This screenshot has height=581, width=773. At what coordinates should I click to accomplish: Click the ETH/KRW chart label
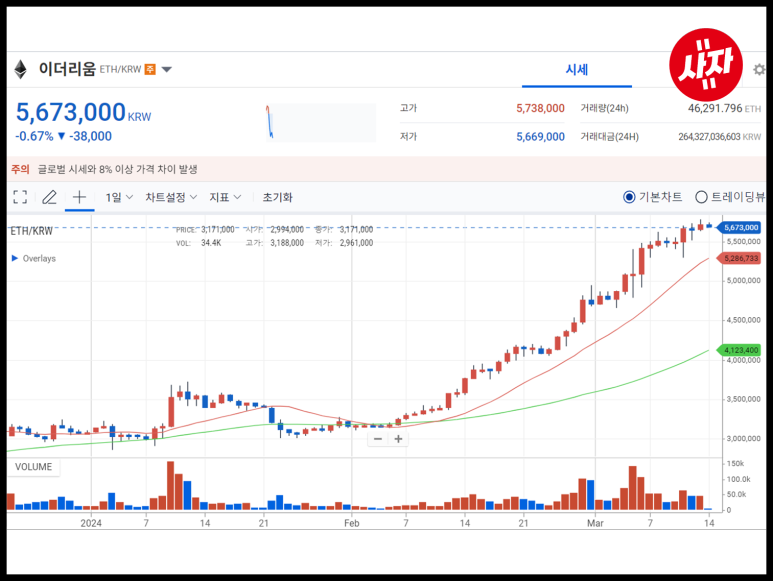point(32,231)
